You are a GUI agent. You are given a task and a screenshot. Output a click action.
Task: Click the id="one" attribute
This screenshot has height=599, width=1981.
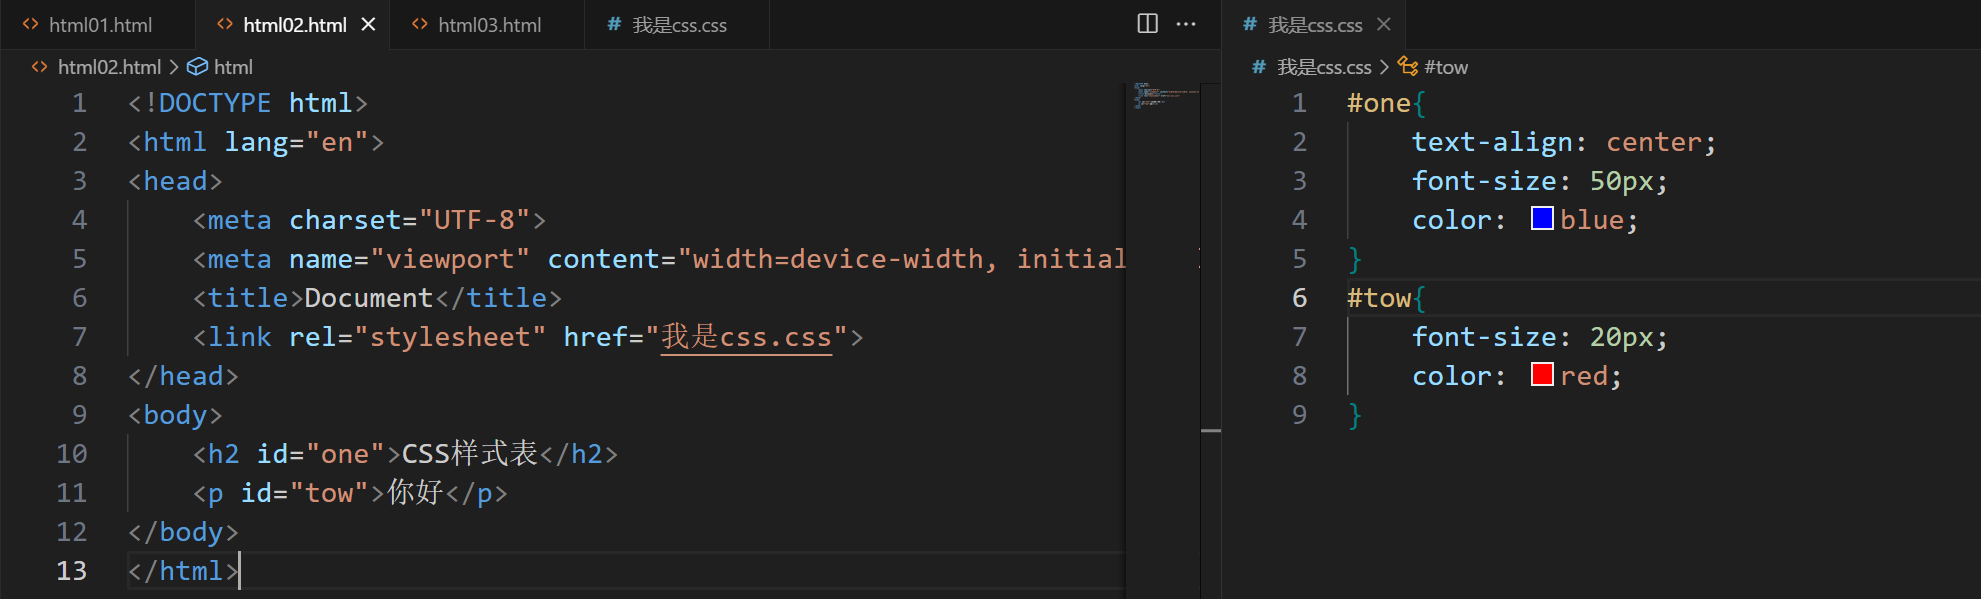[321, 454]
